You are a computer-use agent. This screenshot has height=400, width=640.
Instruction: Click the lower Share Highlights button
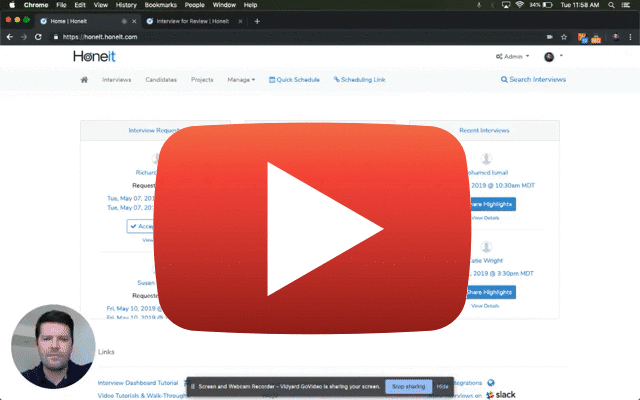click(x=491, y=292)
